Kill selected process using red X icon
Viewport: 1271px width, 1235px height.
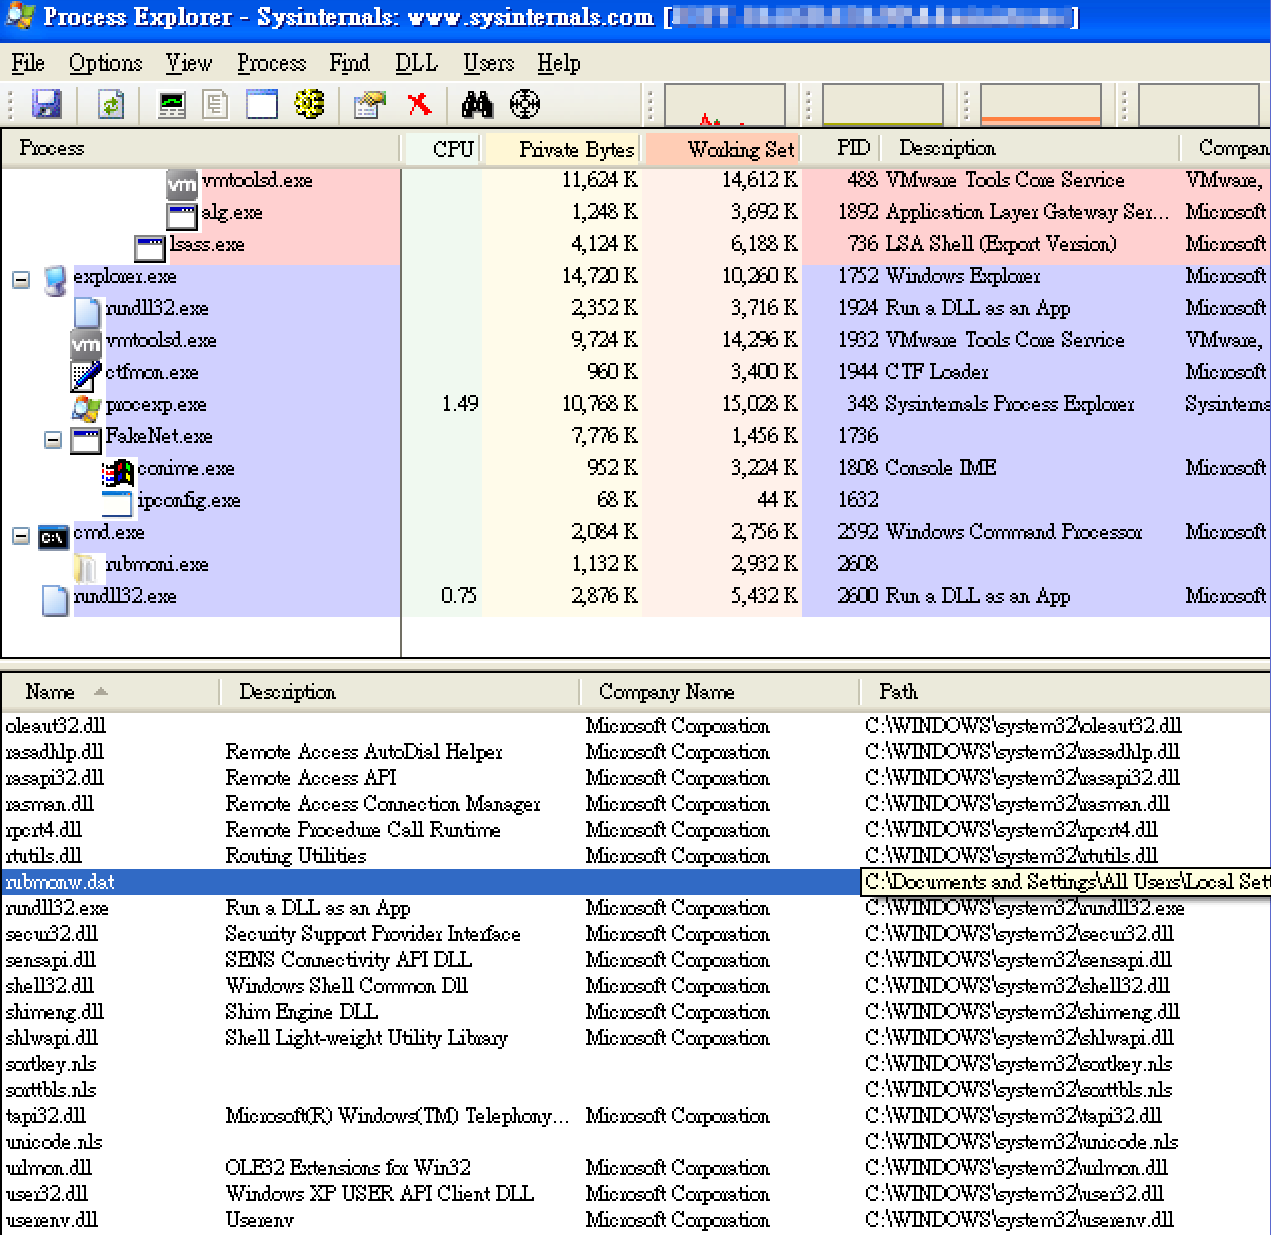point(419,104)
